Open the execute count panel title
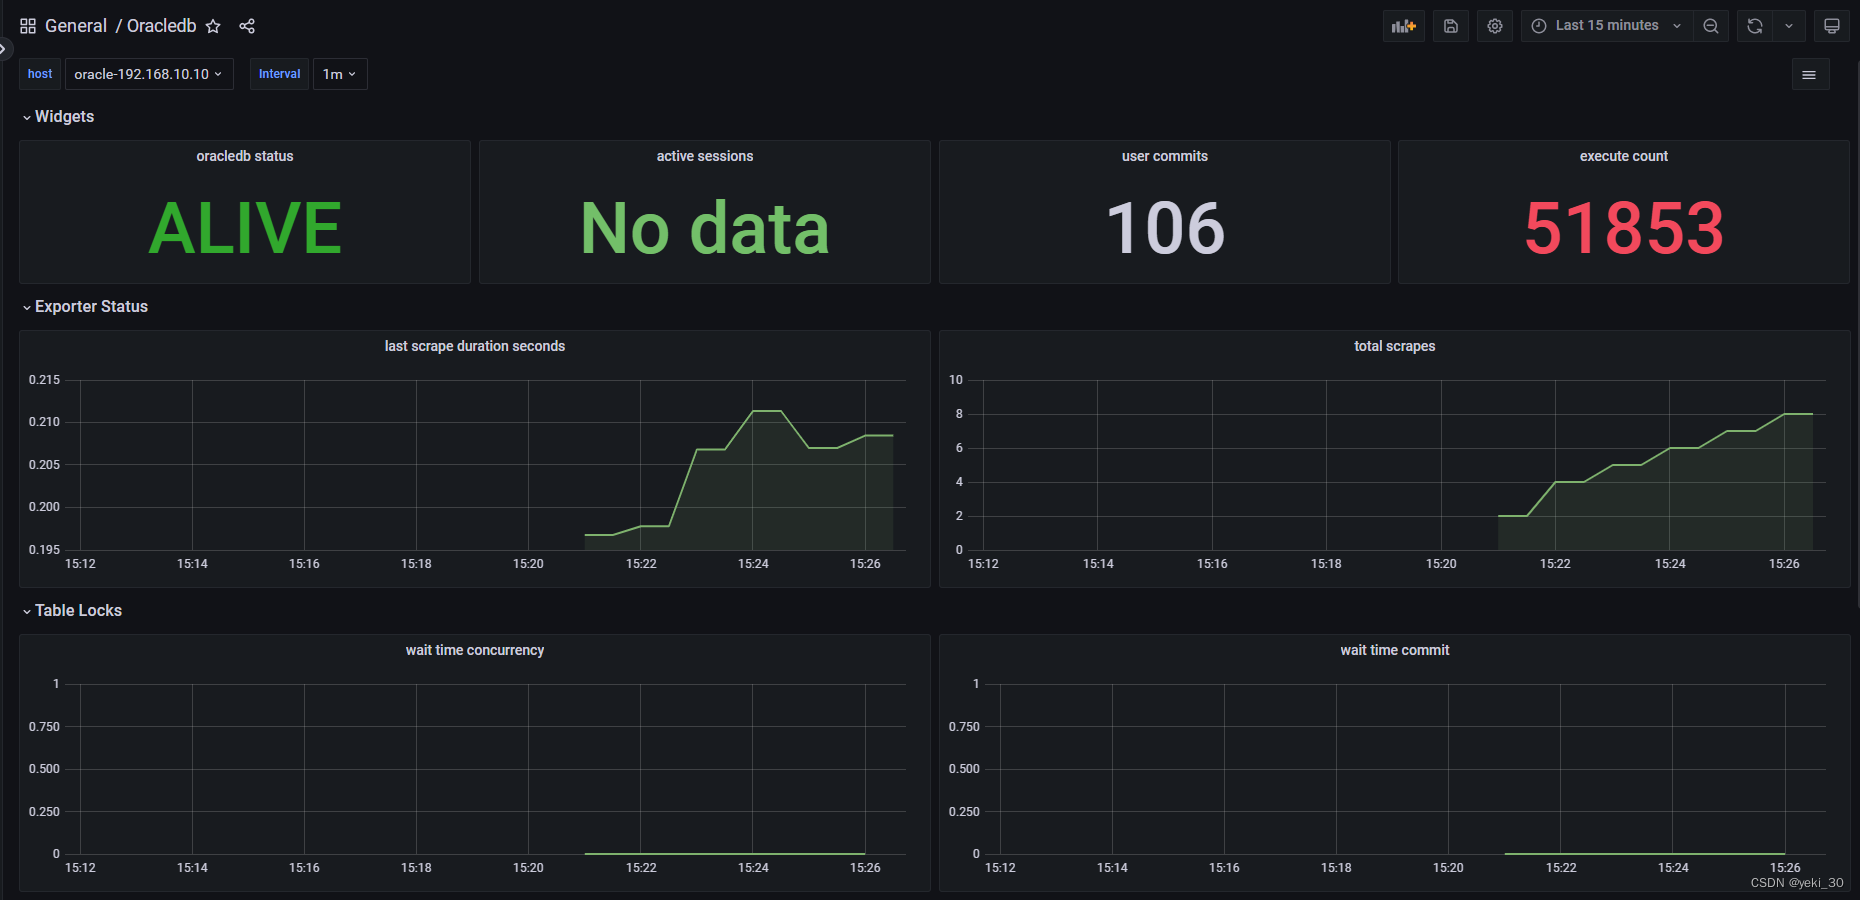The image size is (1860, 900). click(1624, 156)
